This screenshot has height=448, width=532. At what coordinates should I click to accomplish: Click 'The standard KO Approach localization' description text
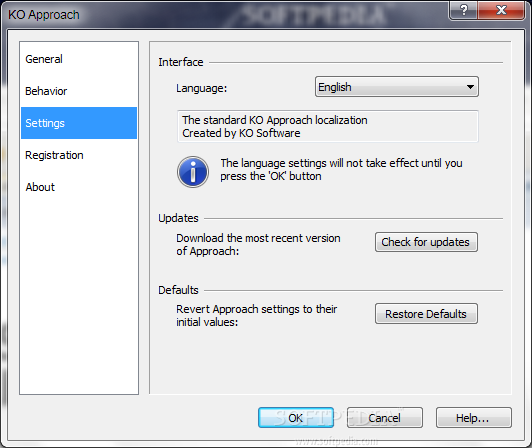point(275,120)
